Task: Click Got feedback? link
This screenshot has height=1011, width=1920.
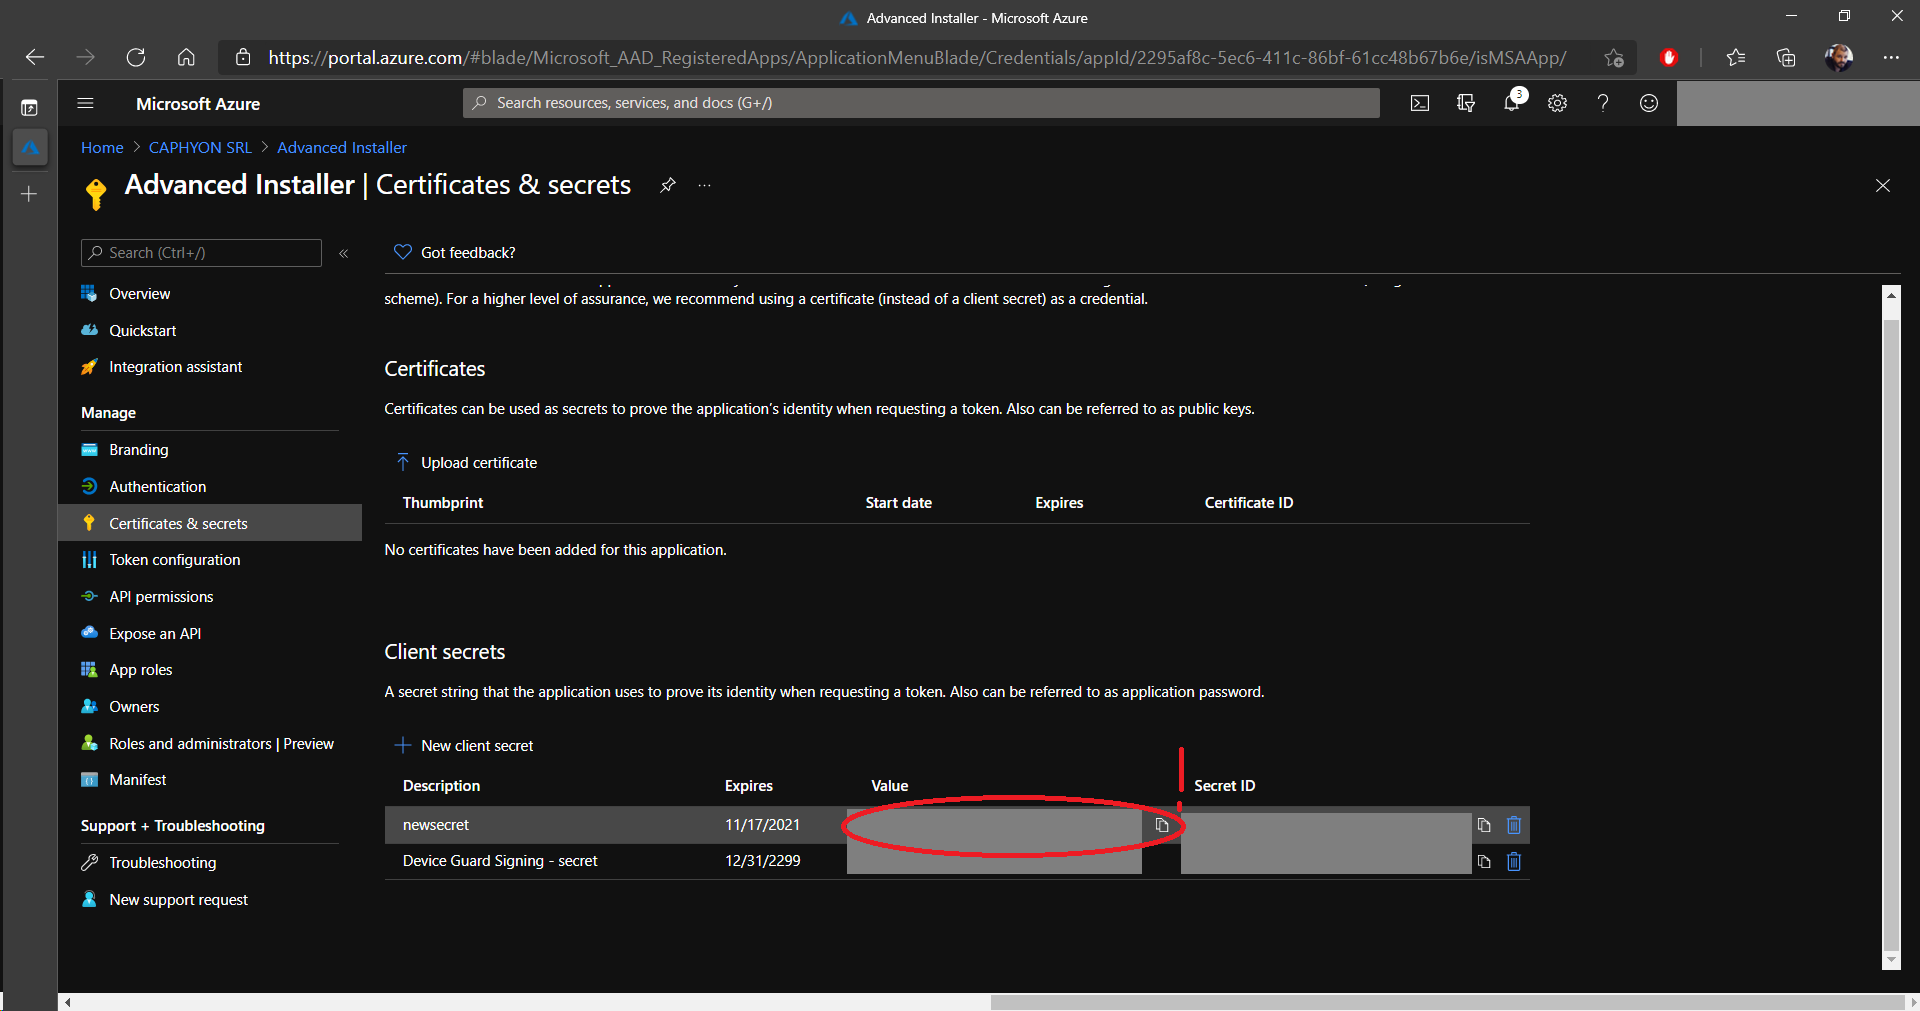Action: [x=455, y=253]
